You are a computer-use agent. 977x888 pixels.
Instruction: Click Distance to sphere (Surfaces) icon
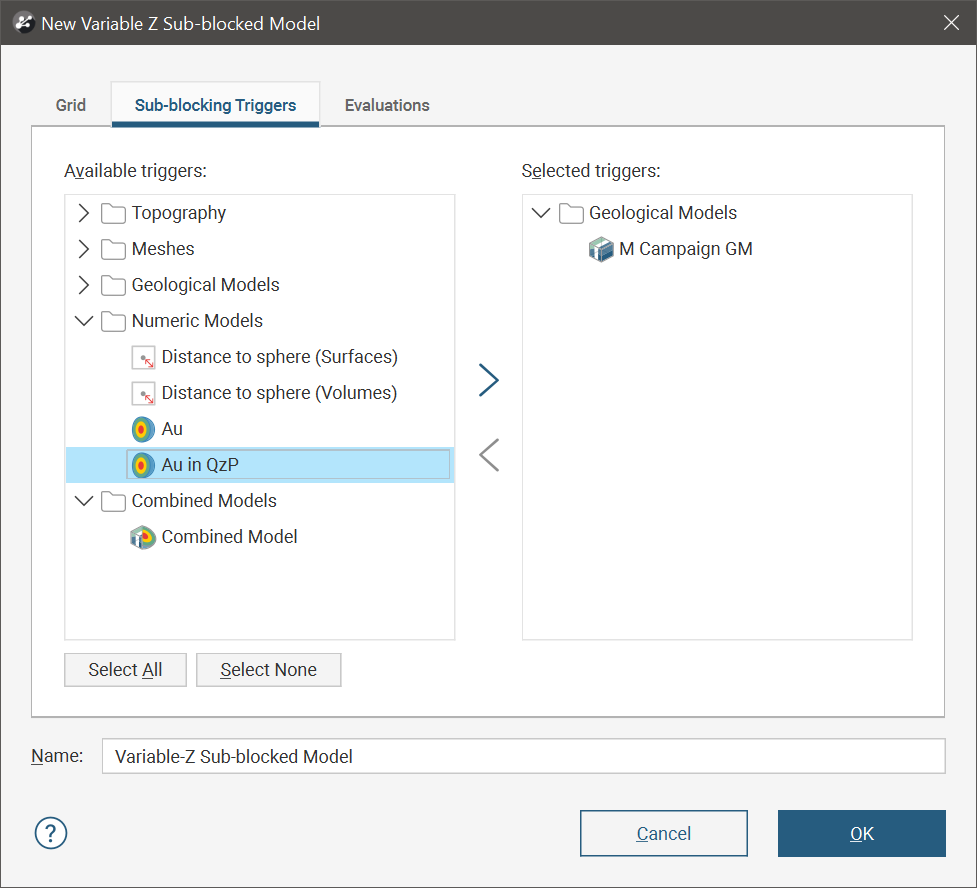pyautogui.click(x=144, y=357)
